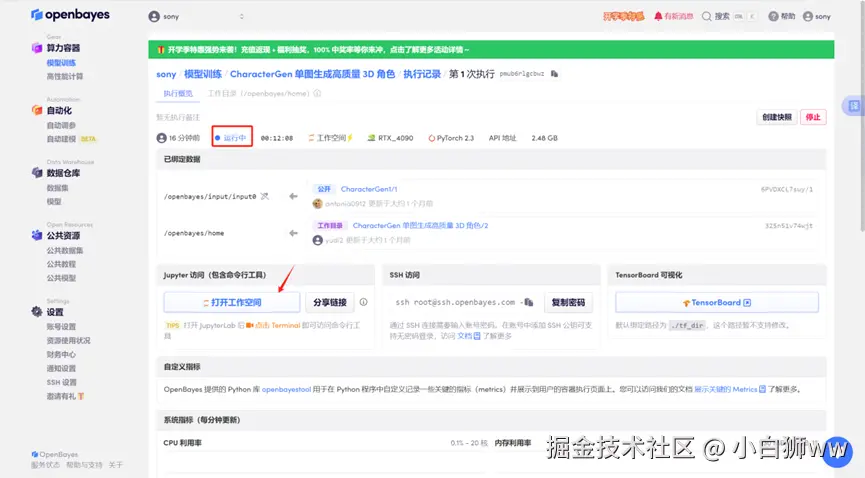Viewport: 865px width, 478px height.
Task: Open 公共模型 in the sidebar
Action: point(61,278)
